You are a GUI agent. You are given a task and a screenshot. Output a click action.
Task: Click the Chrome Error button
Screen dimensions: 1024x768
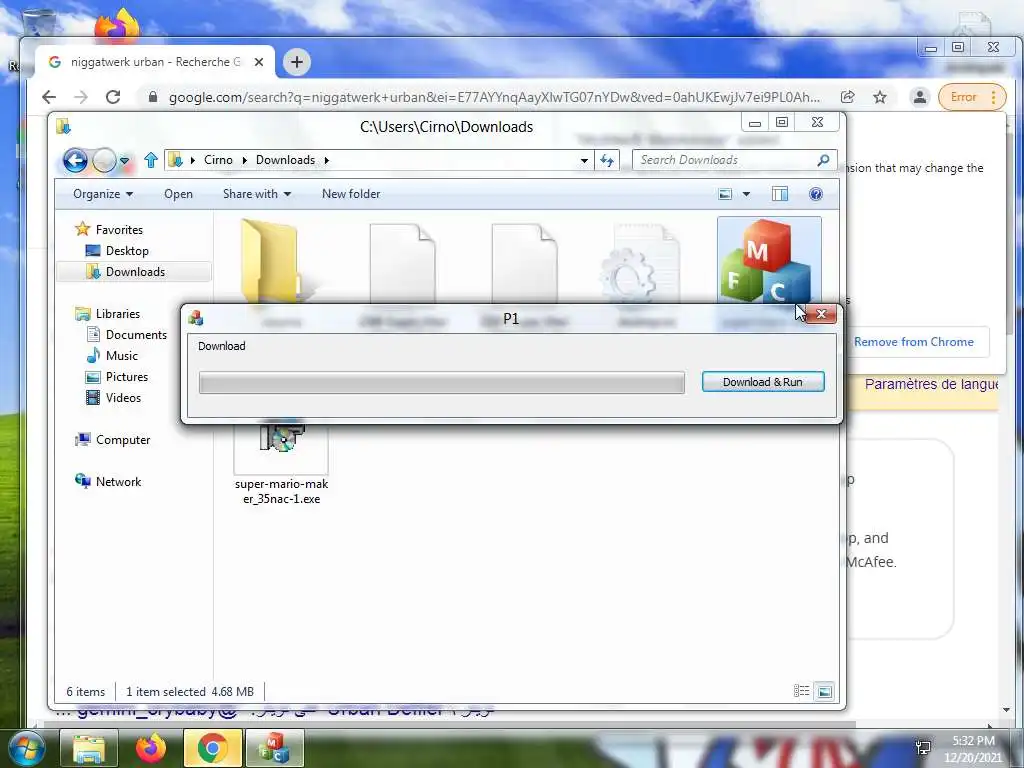[972, 97]
